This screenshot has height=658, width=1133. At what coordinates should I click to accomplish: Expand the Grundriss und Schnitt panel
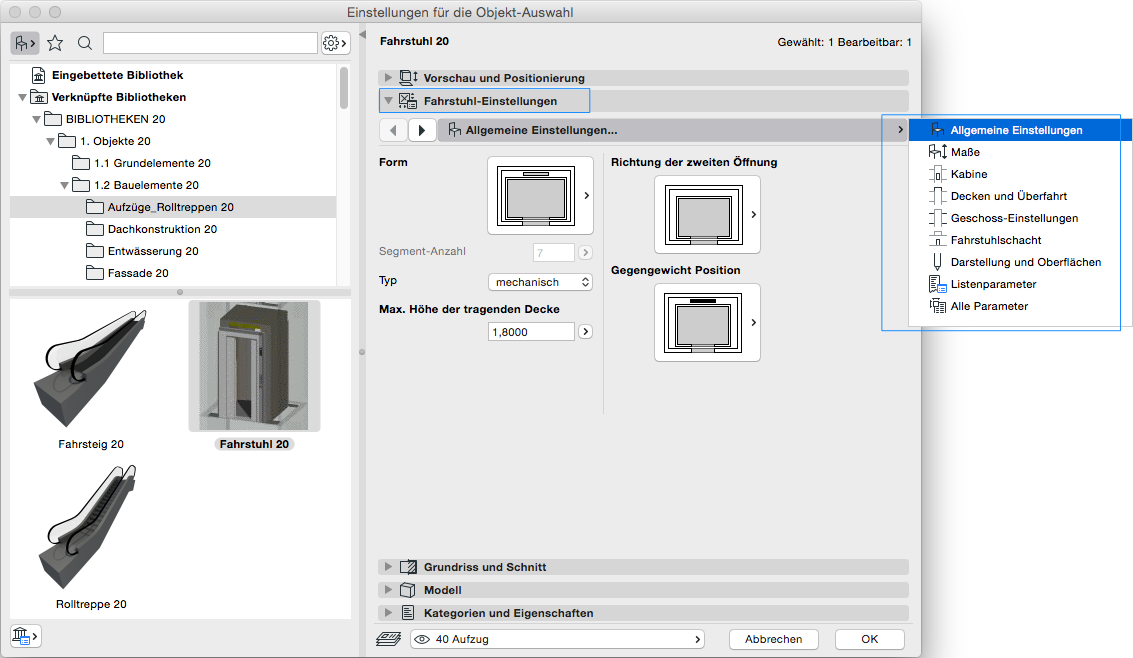[389, 567]
